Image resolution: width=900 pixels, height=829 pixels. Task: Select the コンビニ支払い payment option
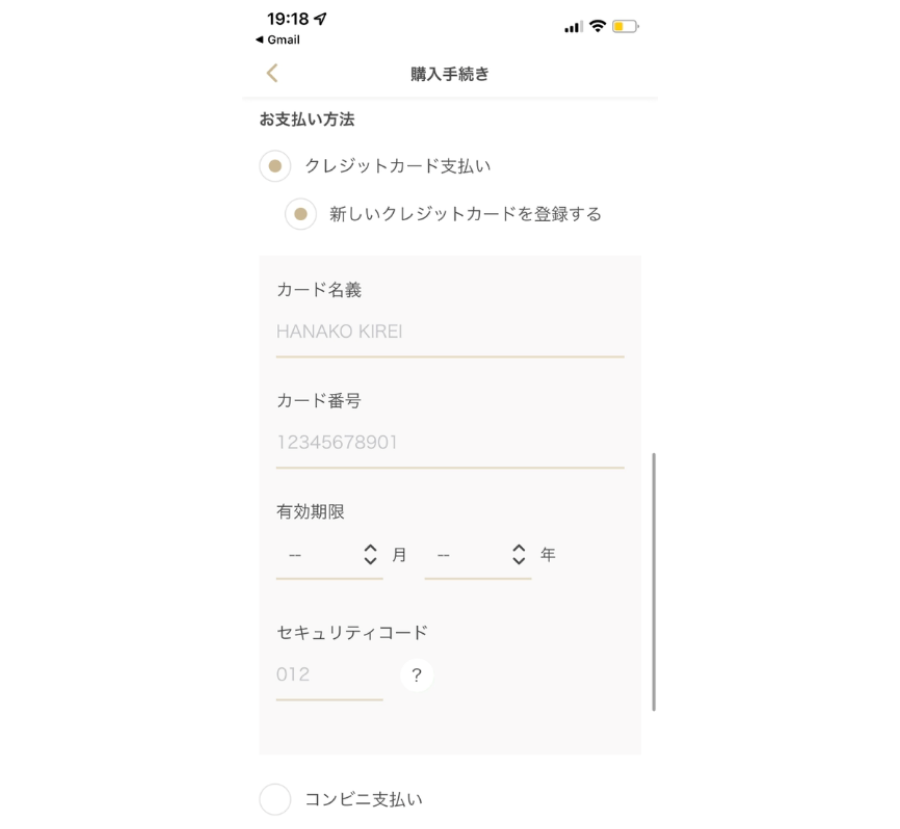tap(275, 800)
